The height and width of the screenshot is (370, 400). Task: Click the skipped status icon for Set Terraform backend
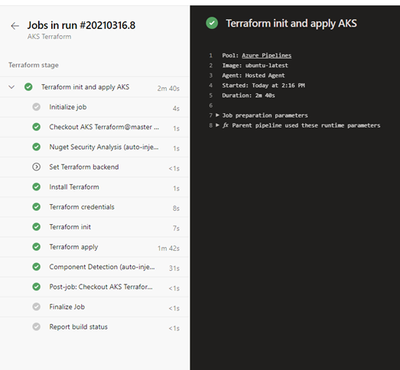point(36,167)
